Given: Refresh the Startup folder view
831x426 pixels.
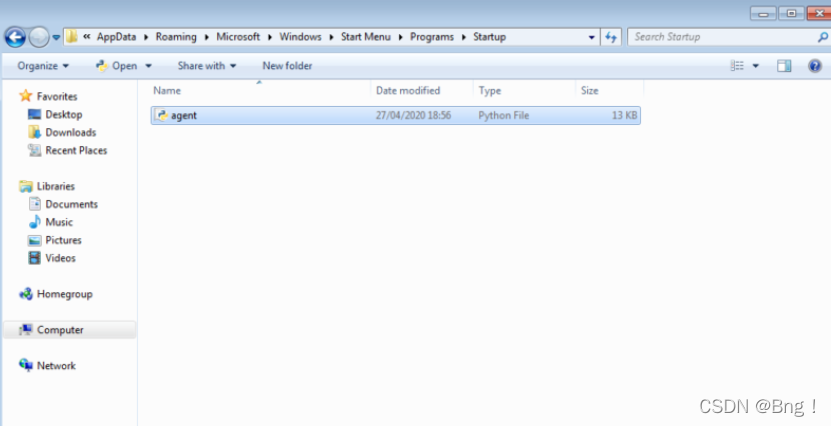Looking at the screenshot, I should 611,37.
